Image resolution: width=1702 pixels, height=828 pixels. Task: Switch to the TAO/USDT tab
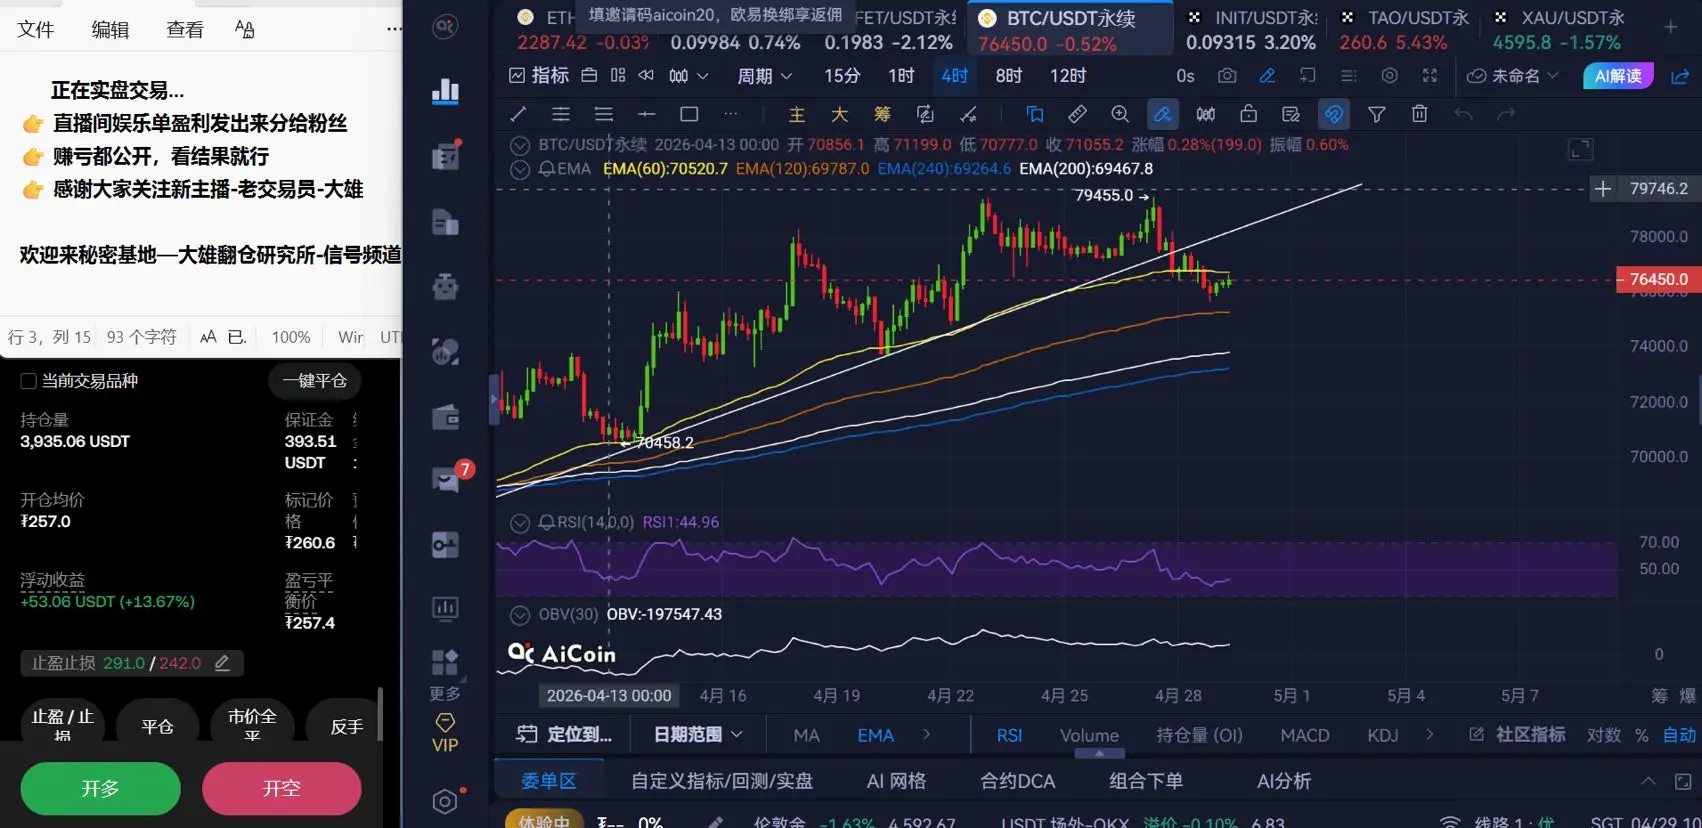[1403, 30]
